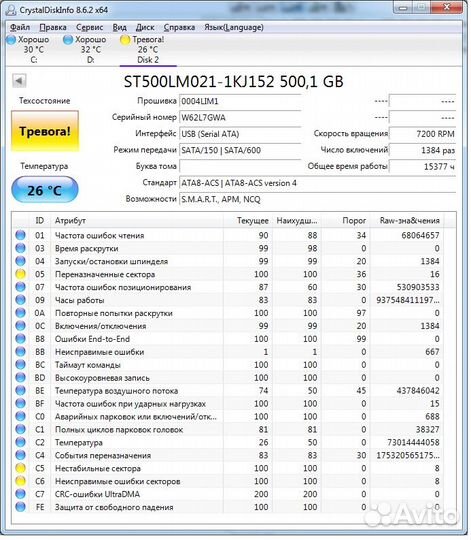The image size is (471, 540).
Task: Click the Возможности field S.M.A.R.T., APM, NCQ
Action: [317, 199]
